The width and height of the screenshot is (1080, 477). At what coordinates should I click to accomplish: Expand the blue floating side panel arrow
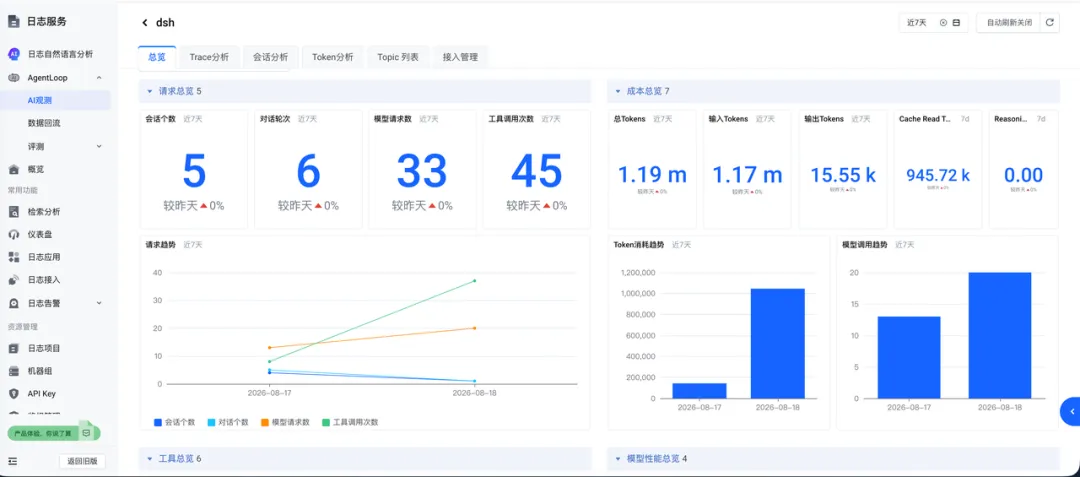point(1071,412)
